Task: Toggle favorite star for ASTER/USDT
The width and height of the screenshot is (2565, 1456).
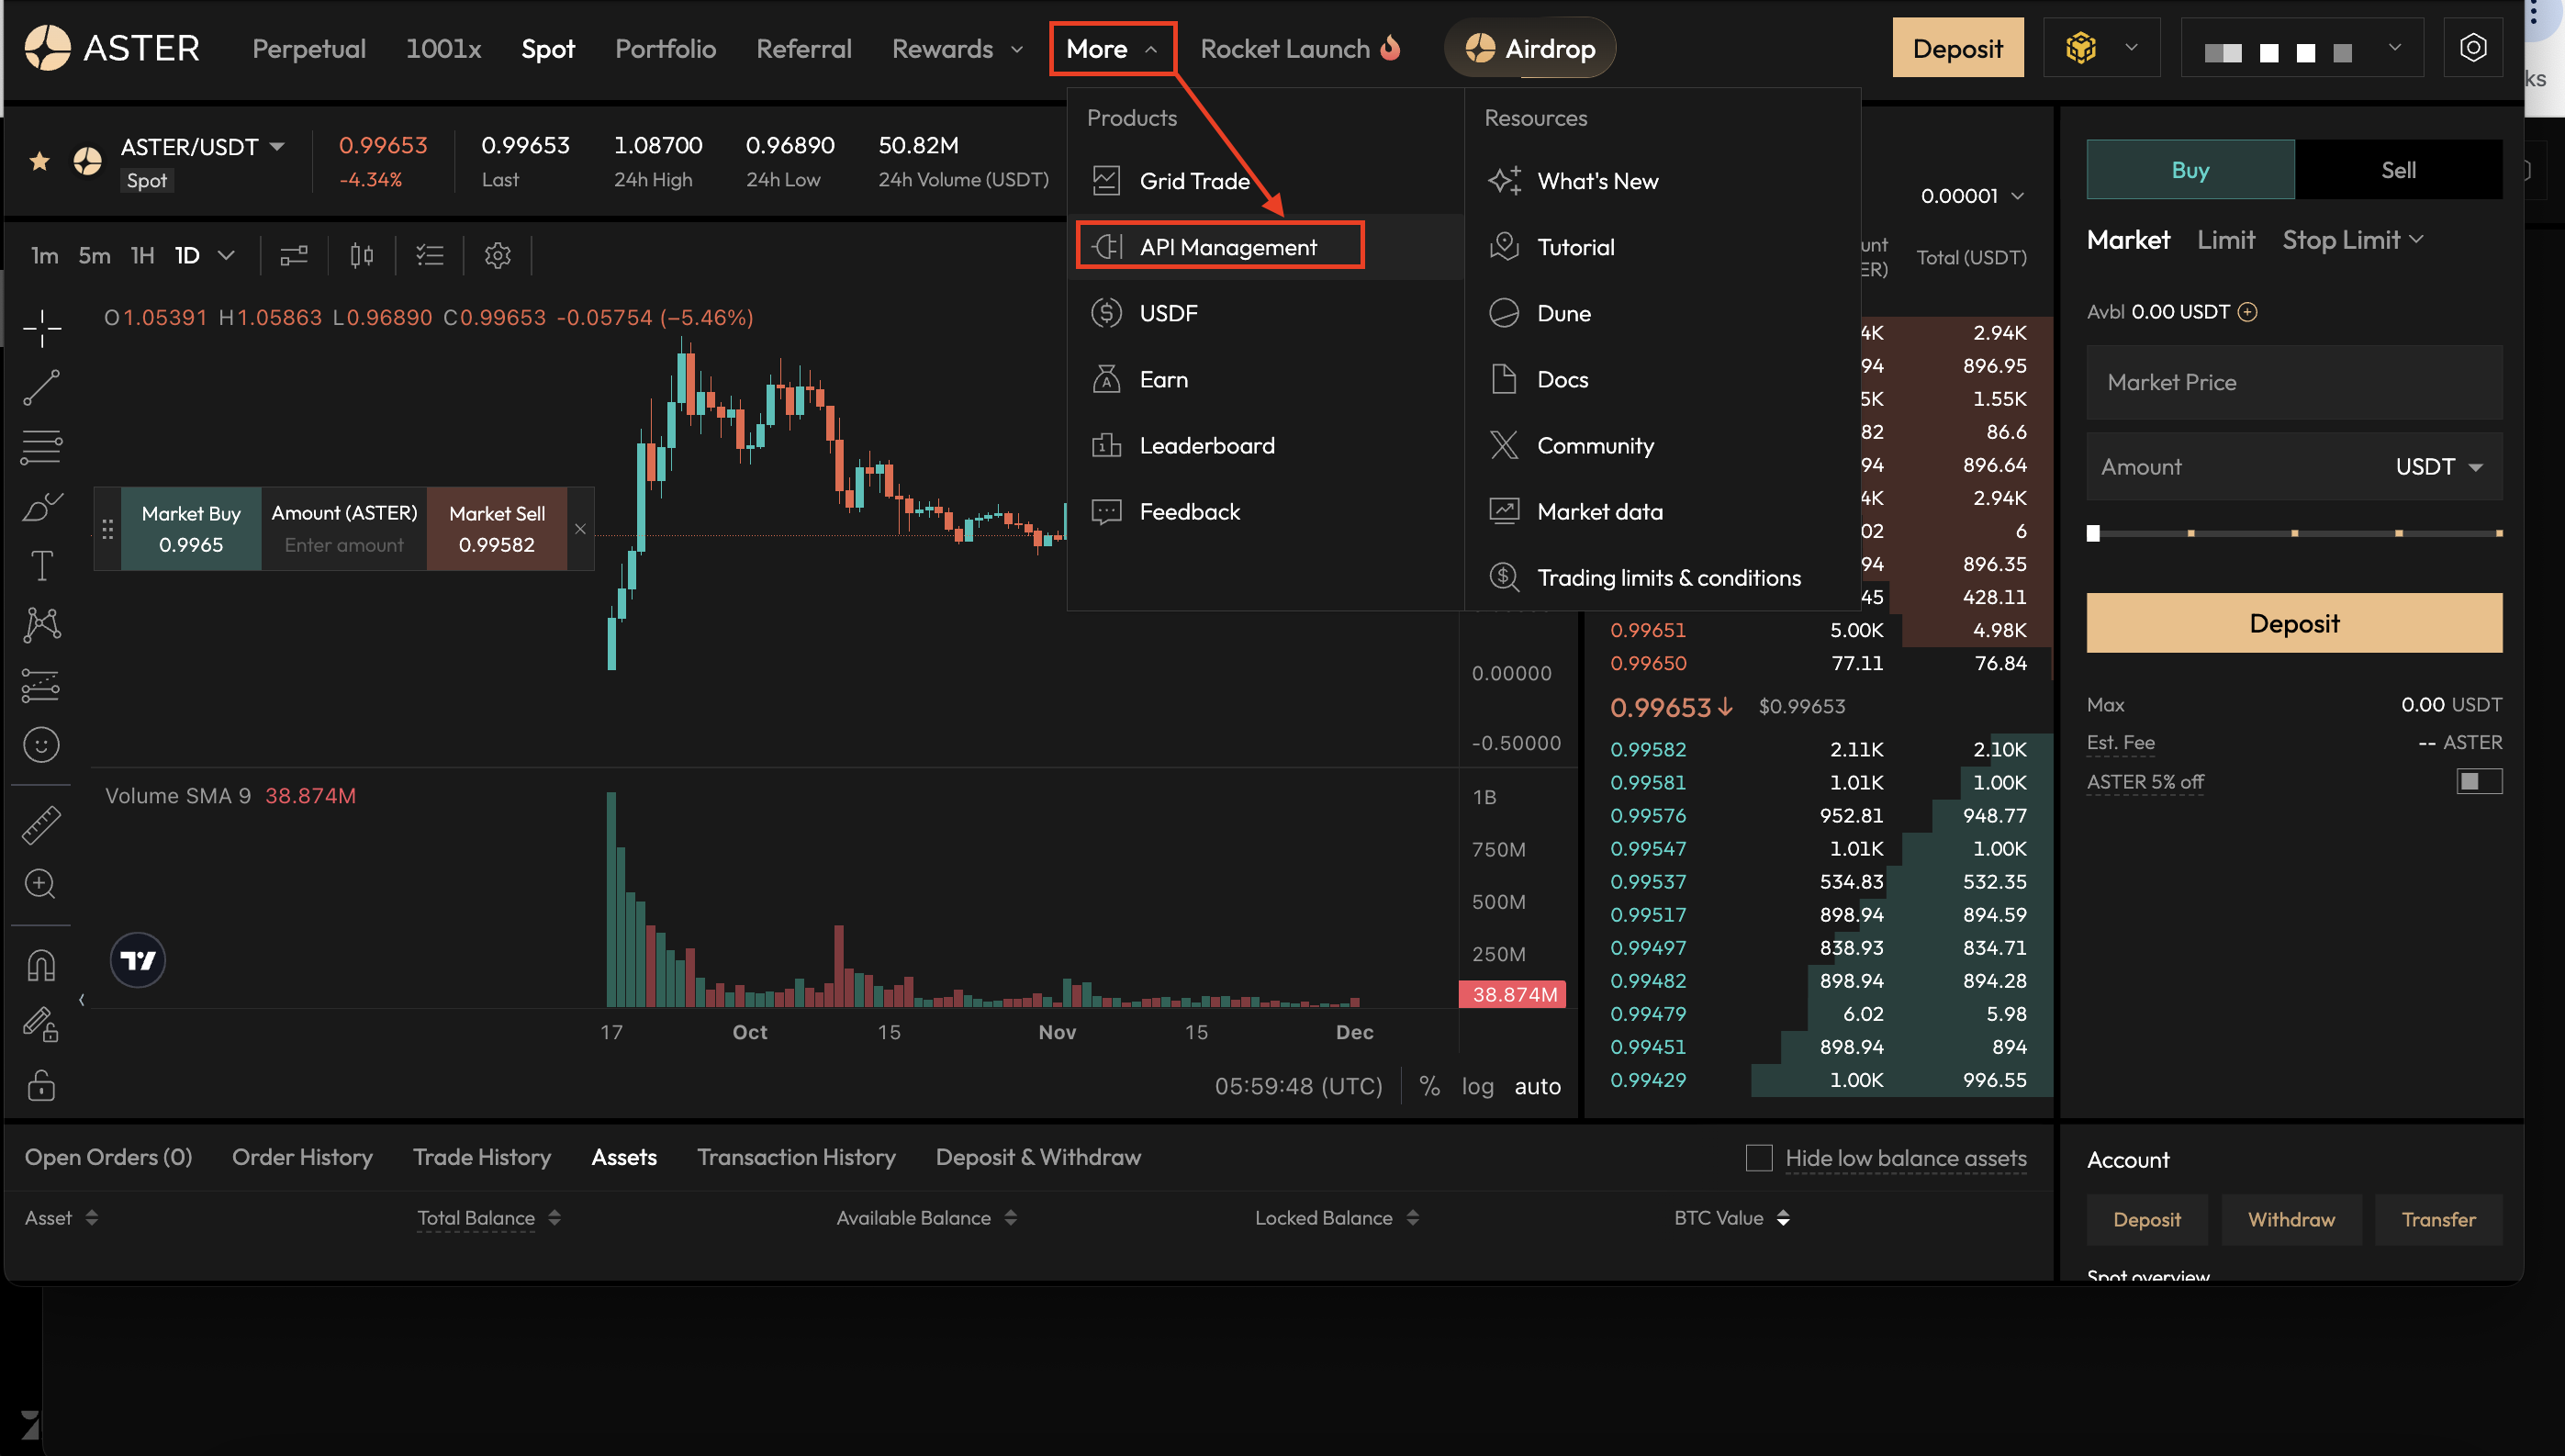Action: click(40, 161)
